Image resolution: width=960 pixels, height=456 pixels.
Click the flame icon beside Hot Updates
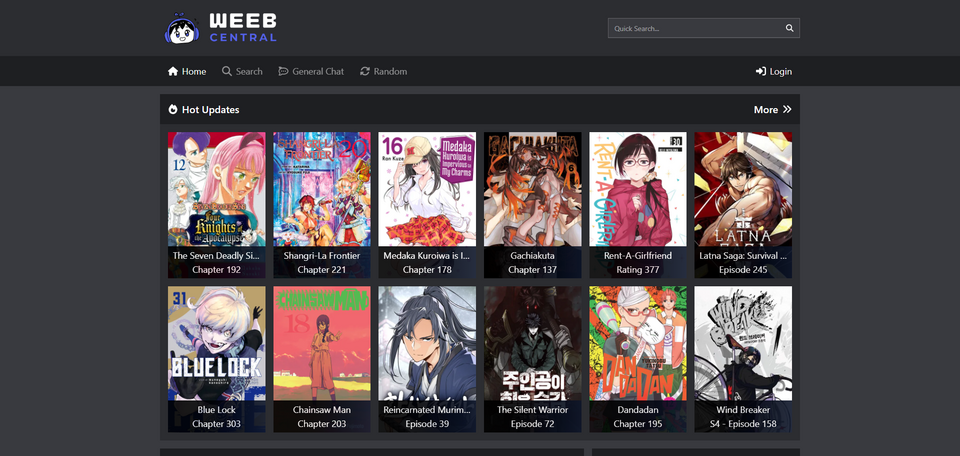[x=173, y=110]
